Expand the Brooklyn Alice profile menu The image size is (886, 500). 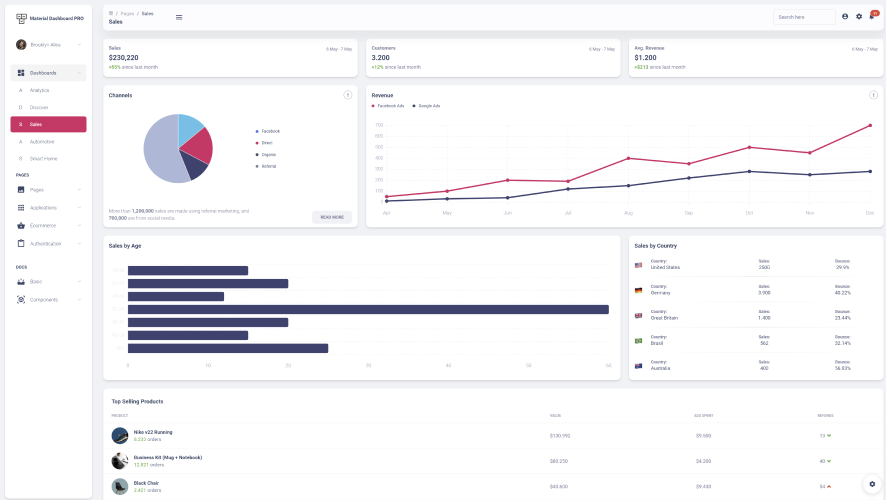point(48,45)
